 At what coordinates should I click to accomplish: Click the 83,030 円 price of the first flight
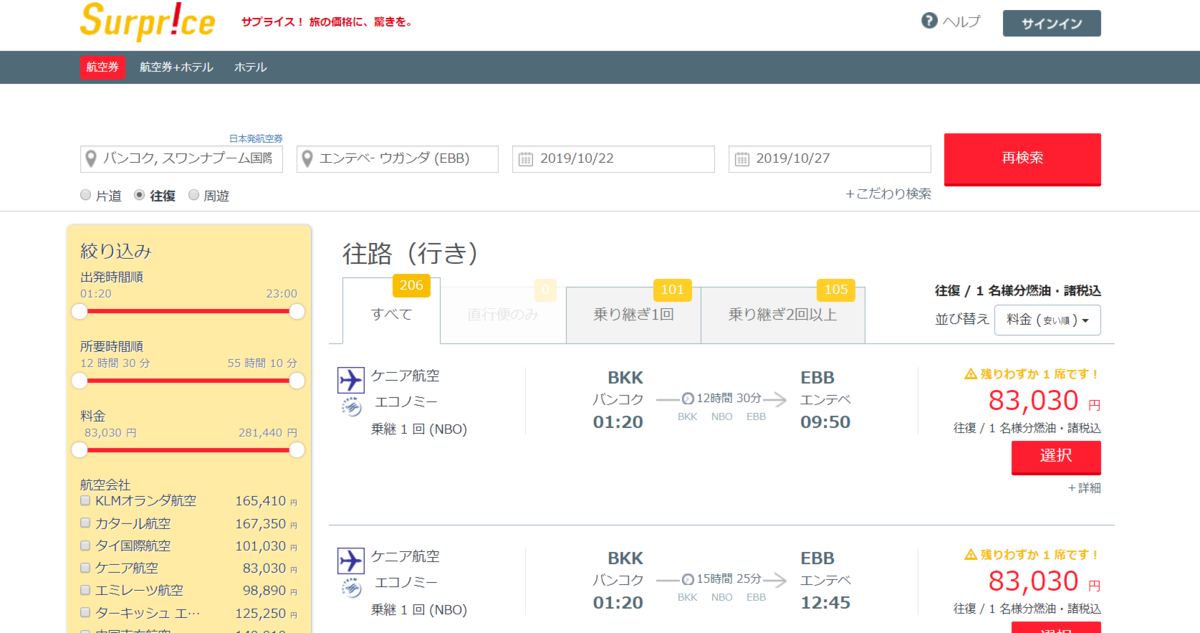pos(1044,401)
